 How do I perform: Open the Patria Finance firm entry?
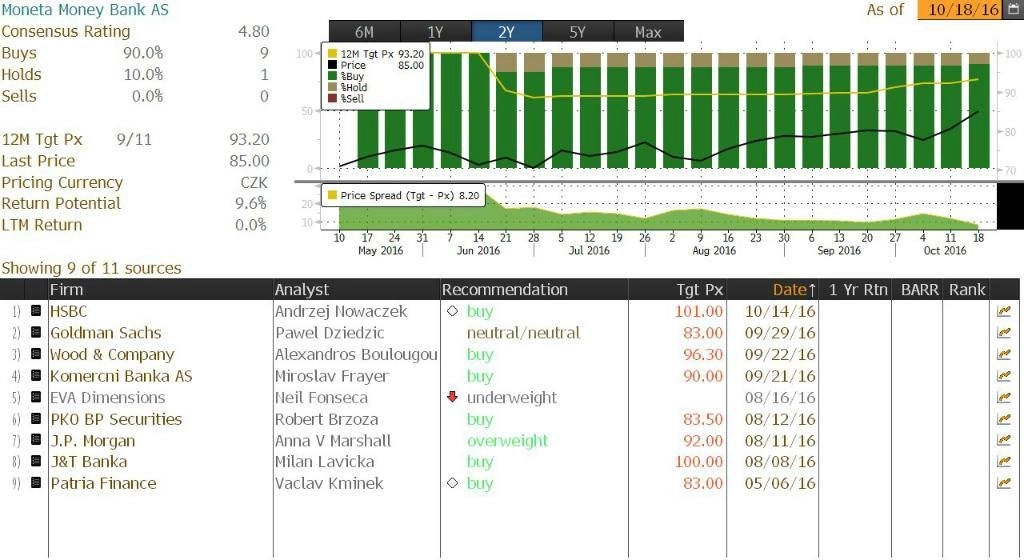pyautogui.click(x=103, y=483)
